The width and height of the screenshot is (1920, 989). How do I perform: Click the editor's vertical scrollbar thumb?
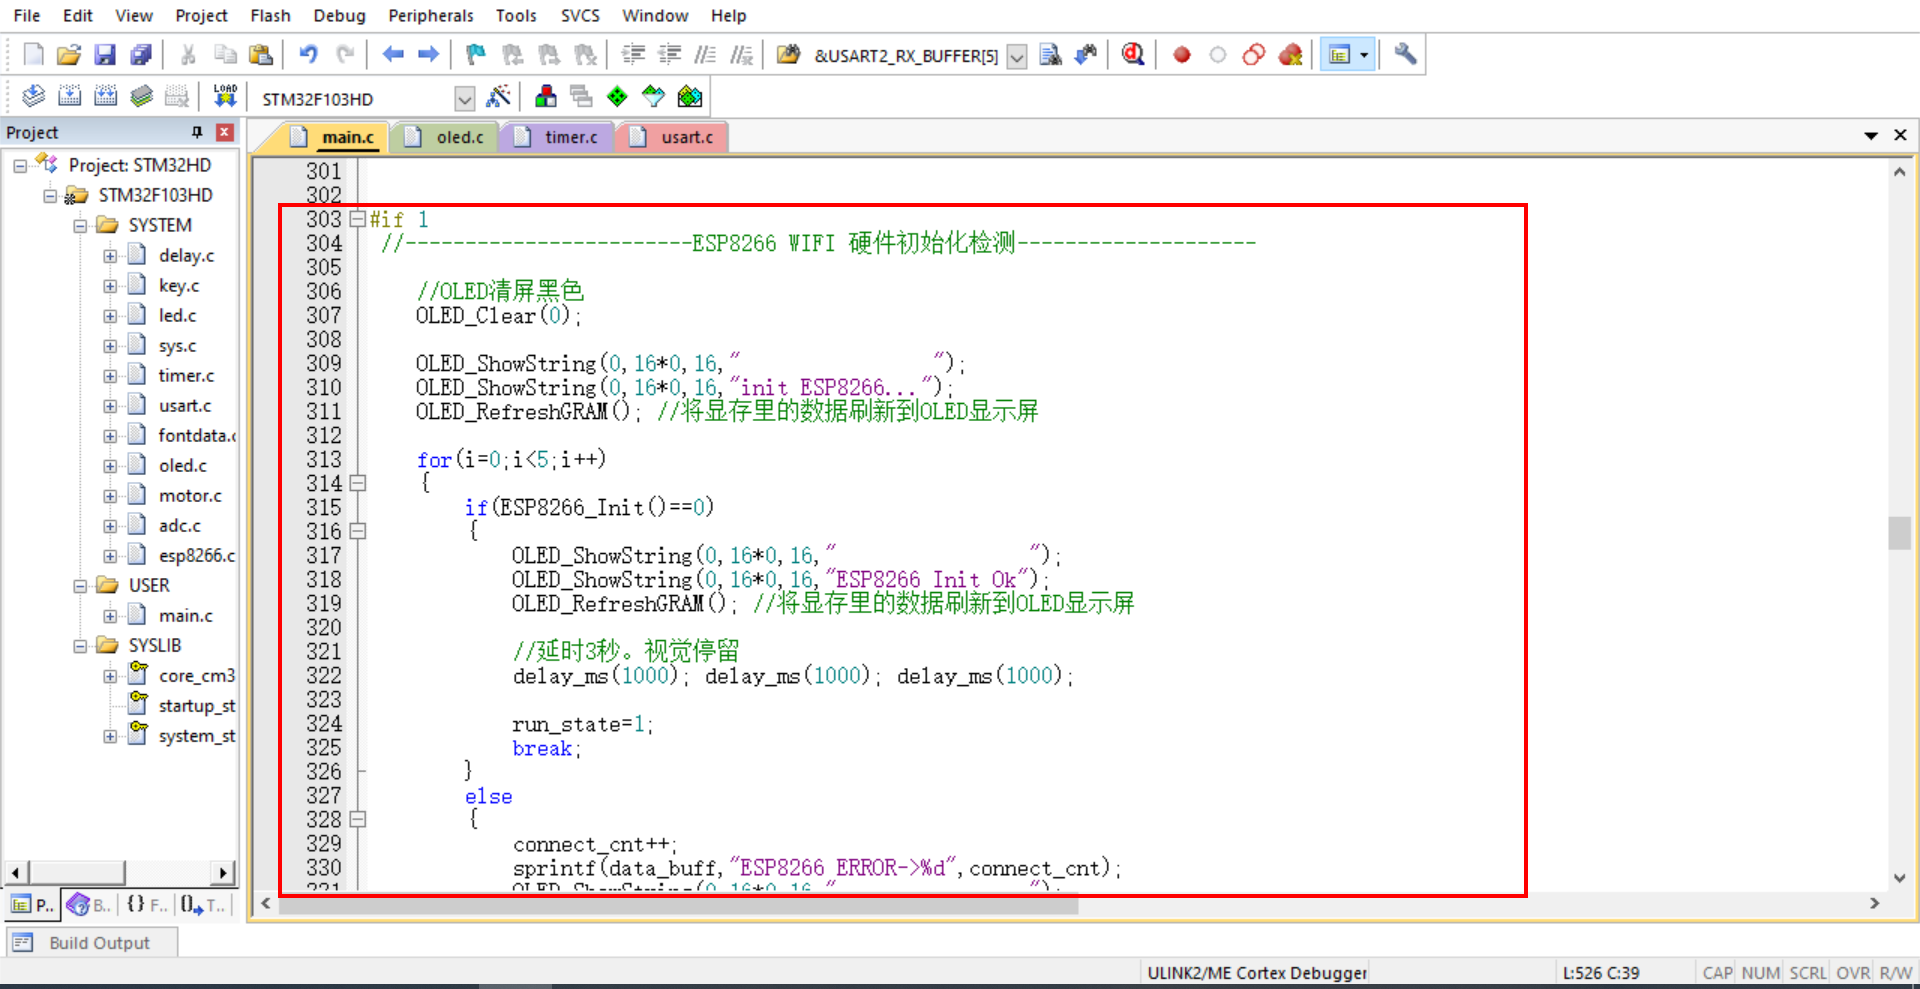1899,532
